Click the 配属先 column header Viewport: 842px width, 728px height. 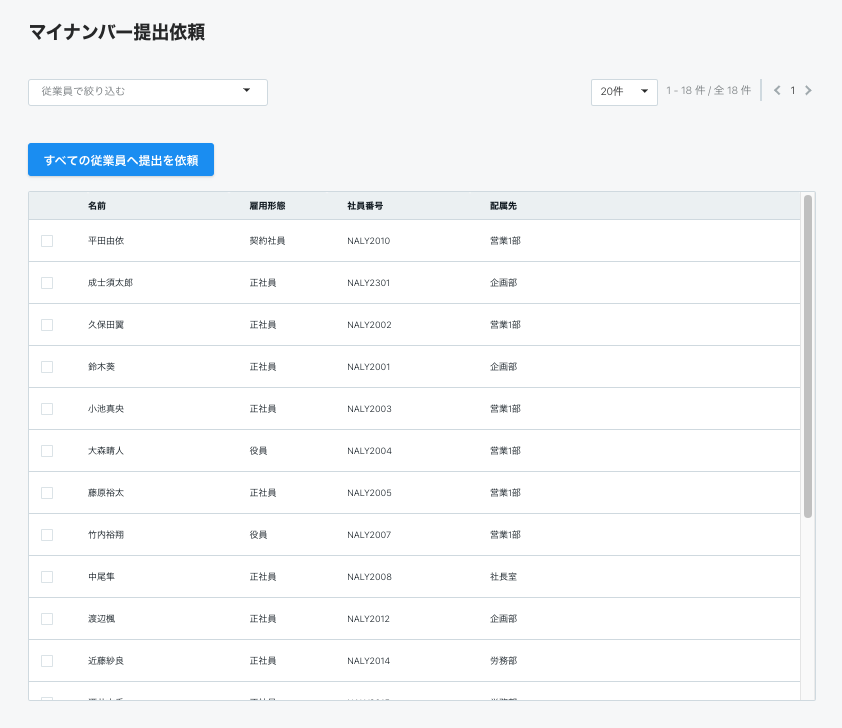[x=503, y=206]
